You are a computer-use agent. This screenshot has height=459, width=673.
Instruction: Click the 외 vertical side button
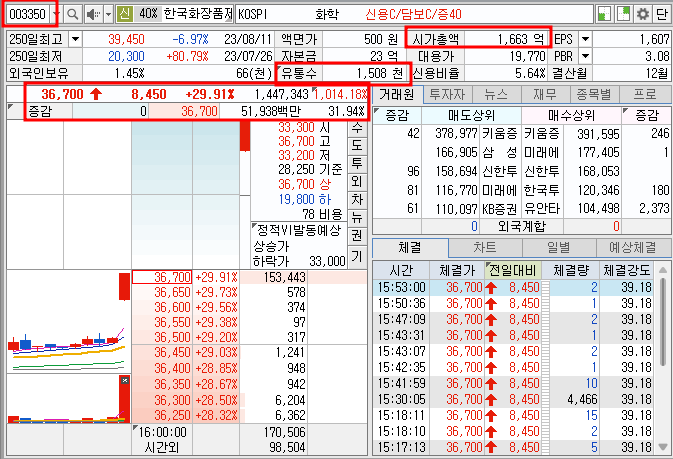357,181
